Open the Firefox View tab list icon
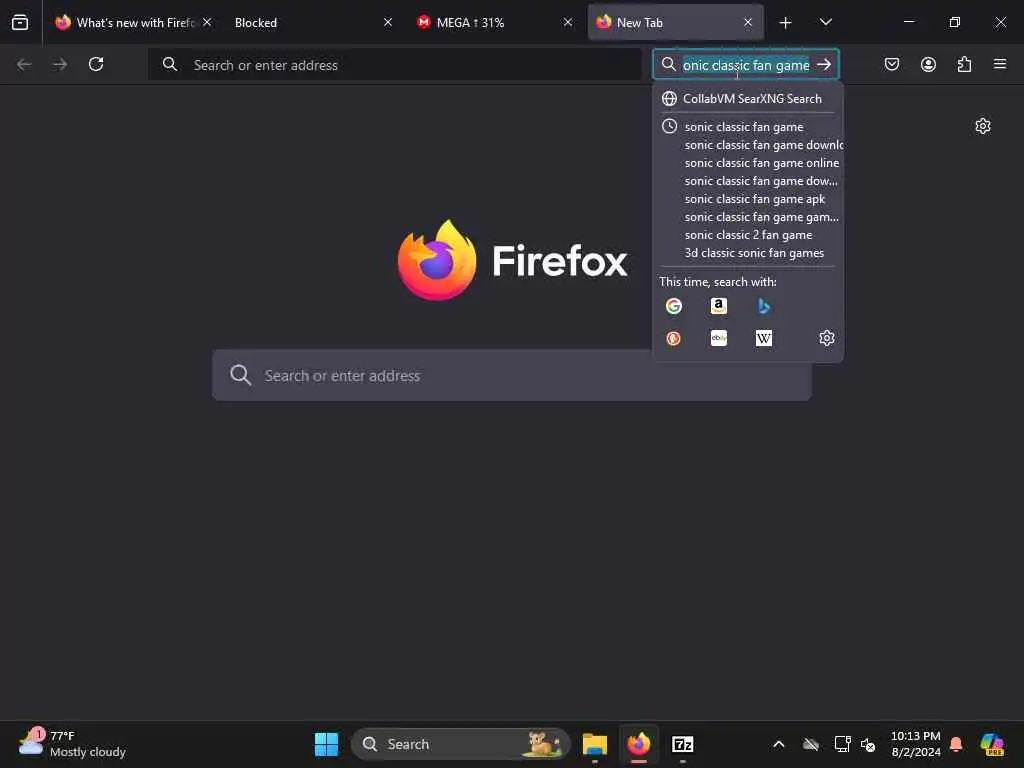The image size is (1024, 768). (20, 23)
